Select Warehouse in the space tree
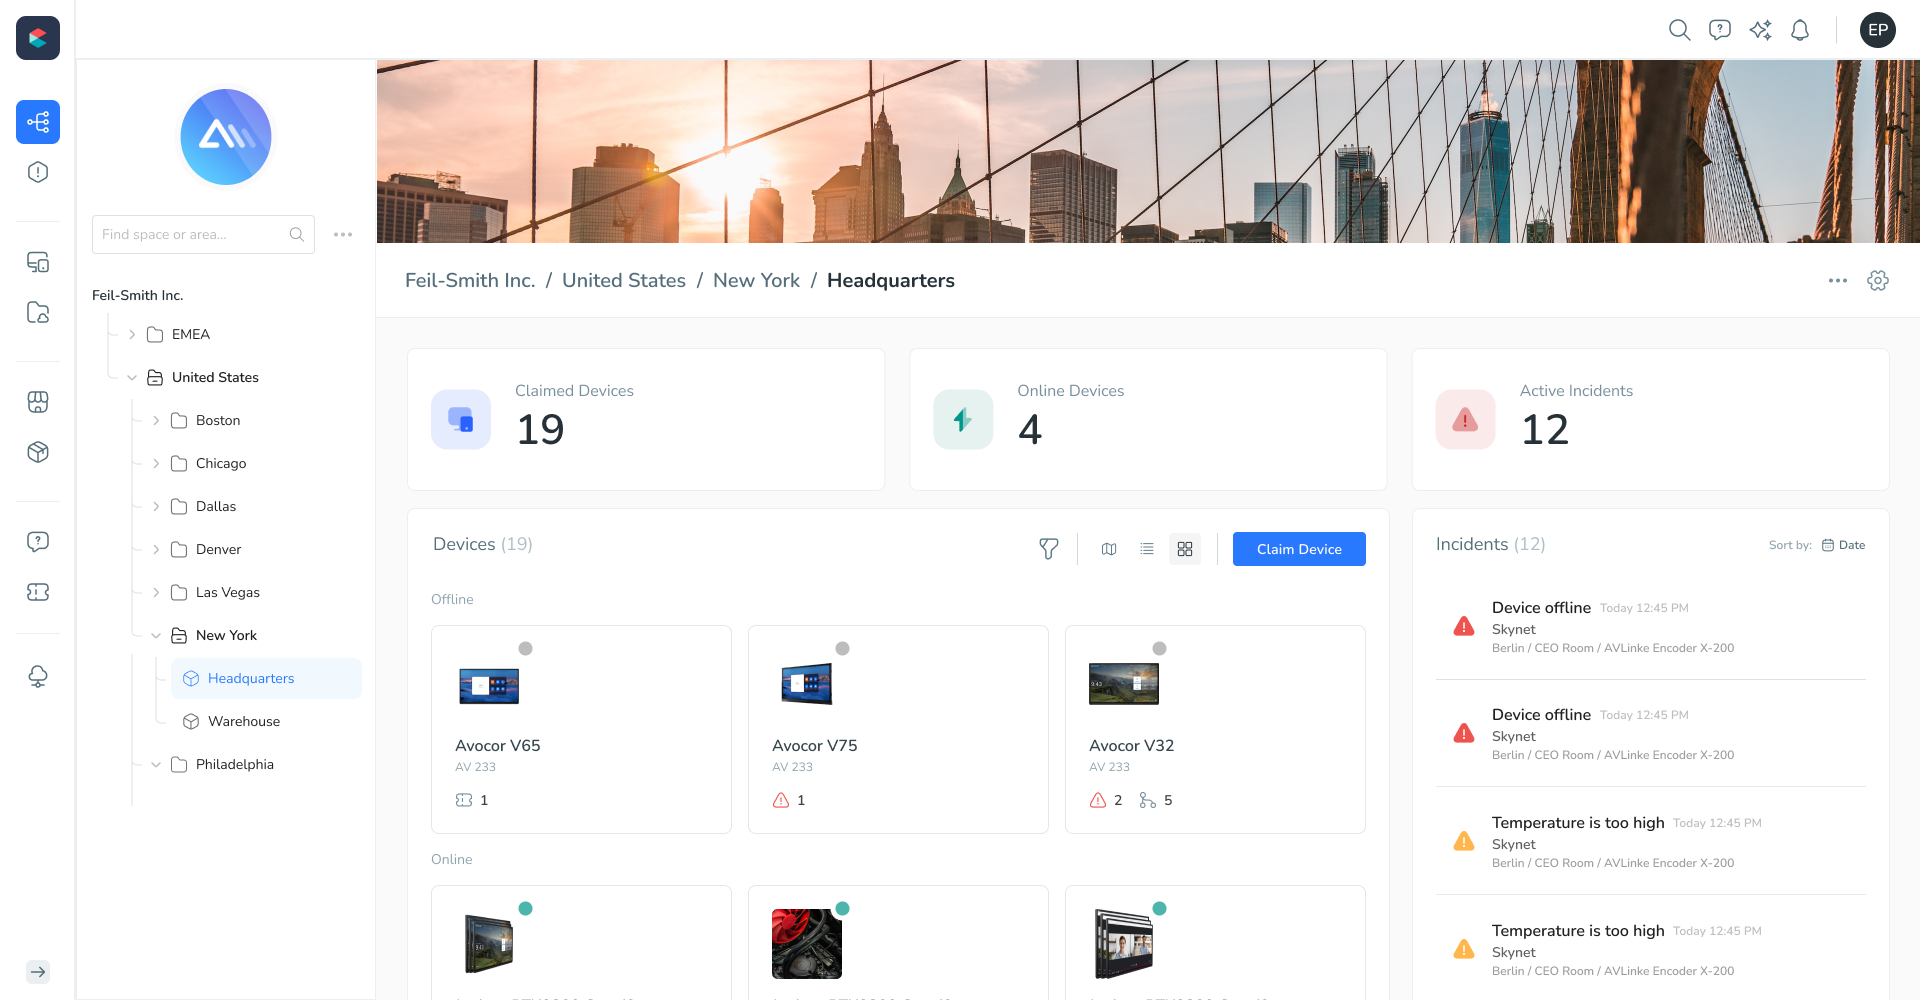 coord(244,722)
